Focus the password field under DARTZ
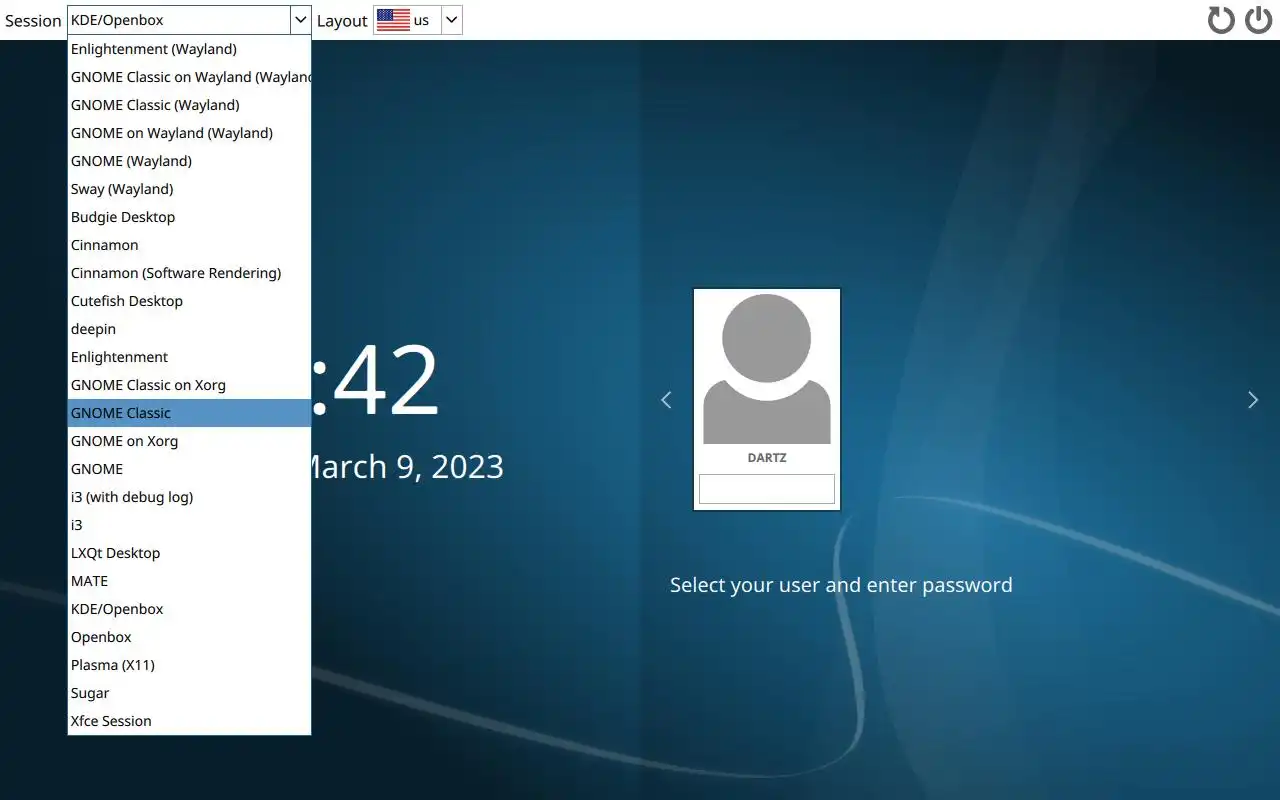This screenshot has width=1280, height=800. (x=767, y=489)
